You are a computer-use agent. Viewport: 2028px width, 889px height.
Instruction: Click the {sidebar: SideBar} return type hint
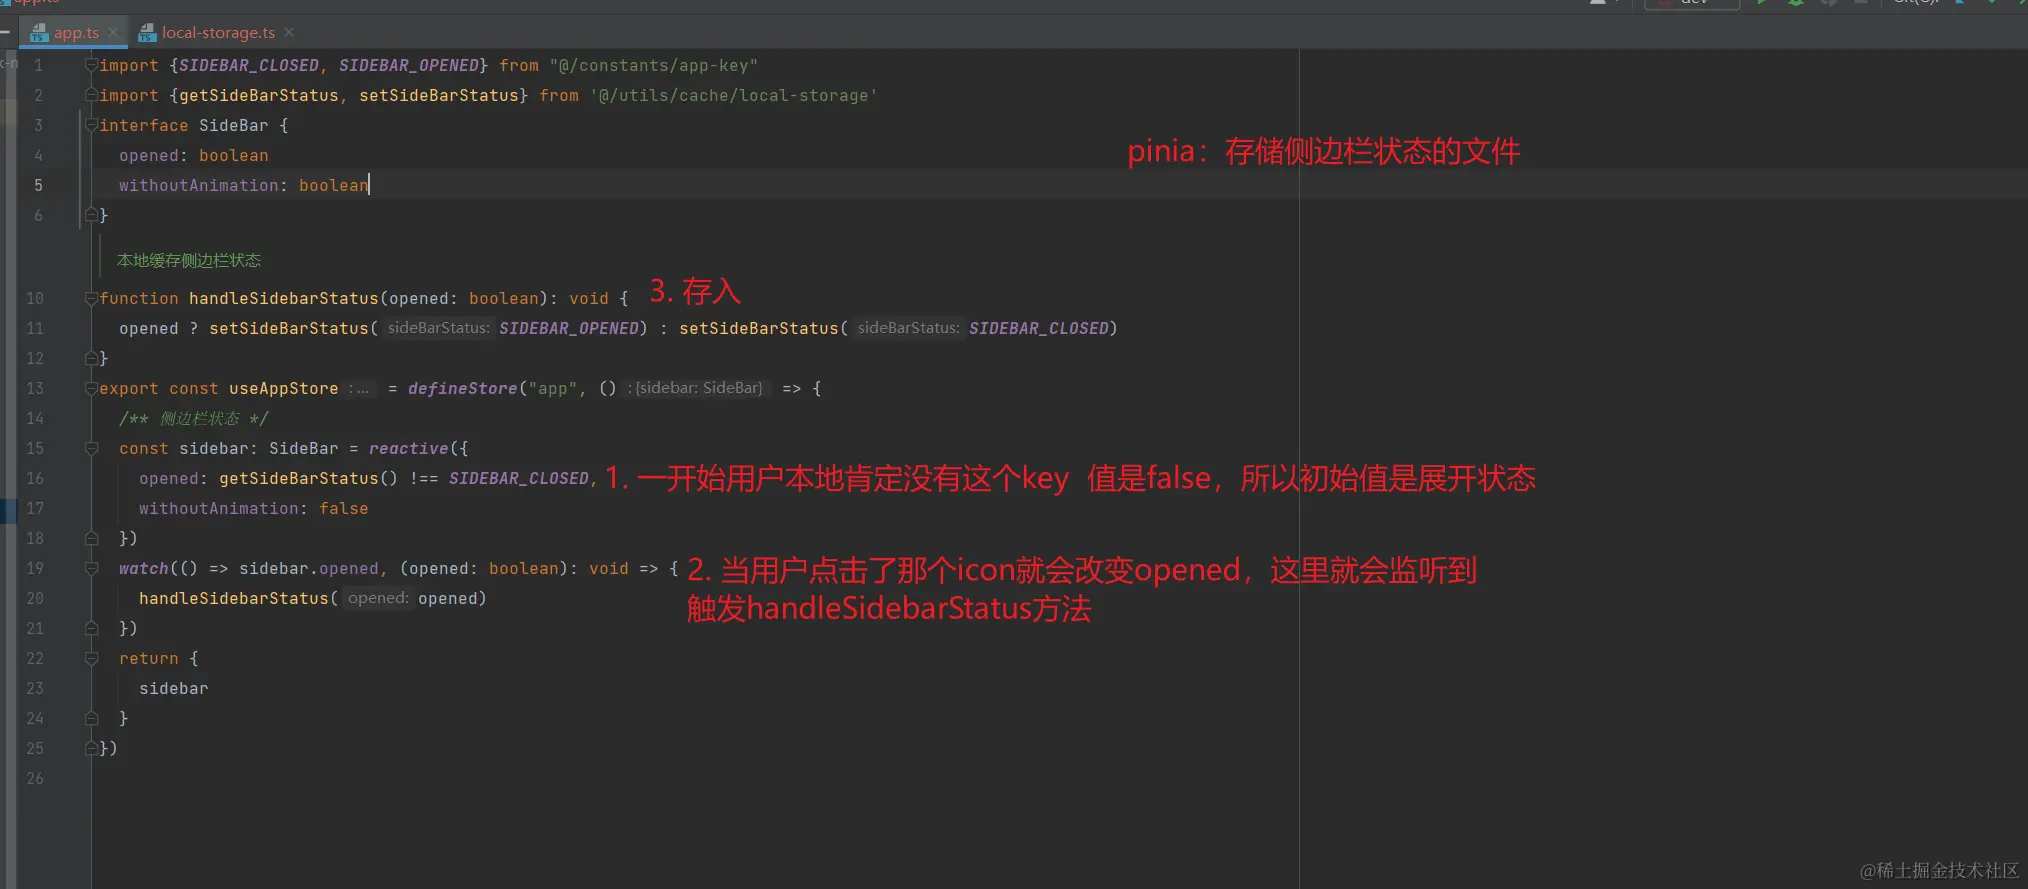pyautogui.click(x=697, y=388)
